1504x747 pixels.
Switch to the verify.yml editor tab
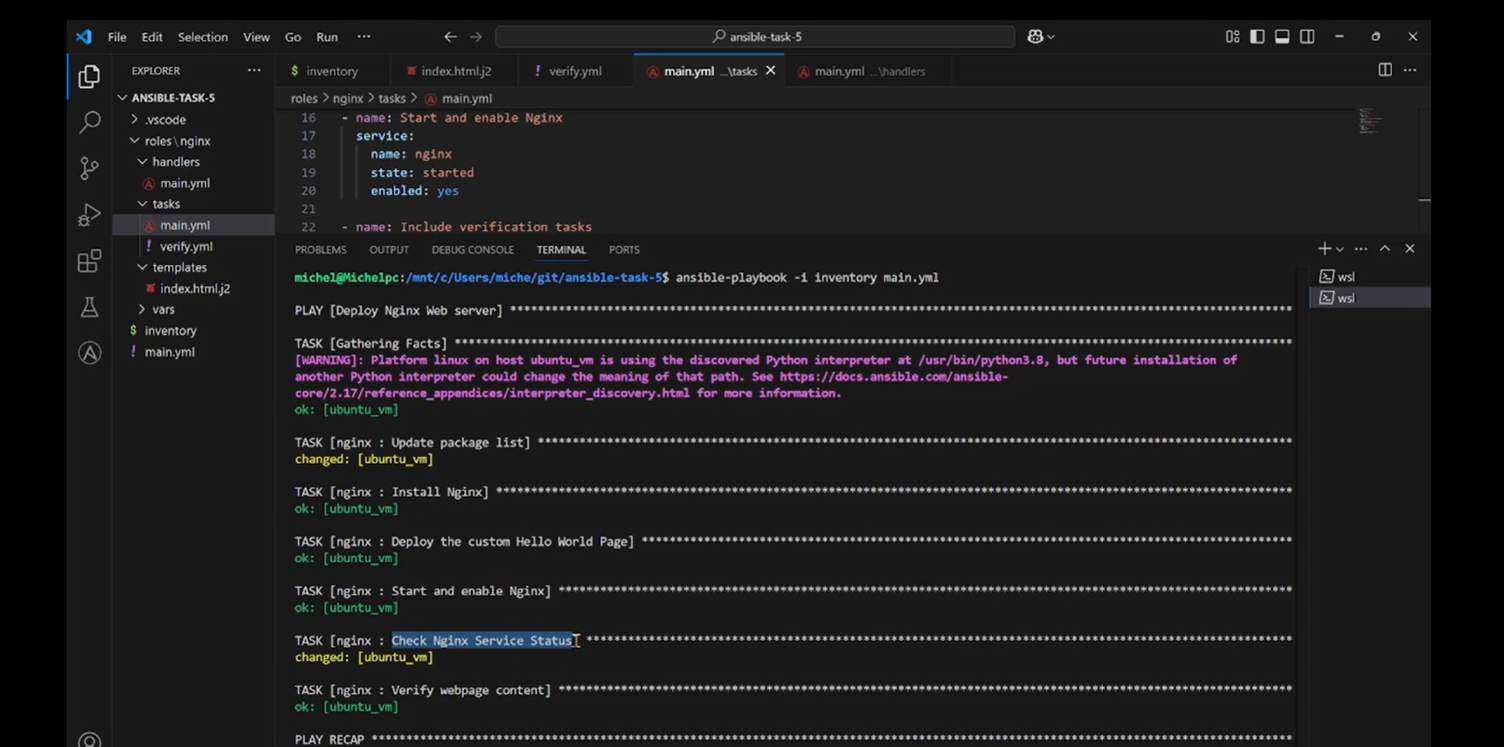[x=574, y=71]
